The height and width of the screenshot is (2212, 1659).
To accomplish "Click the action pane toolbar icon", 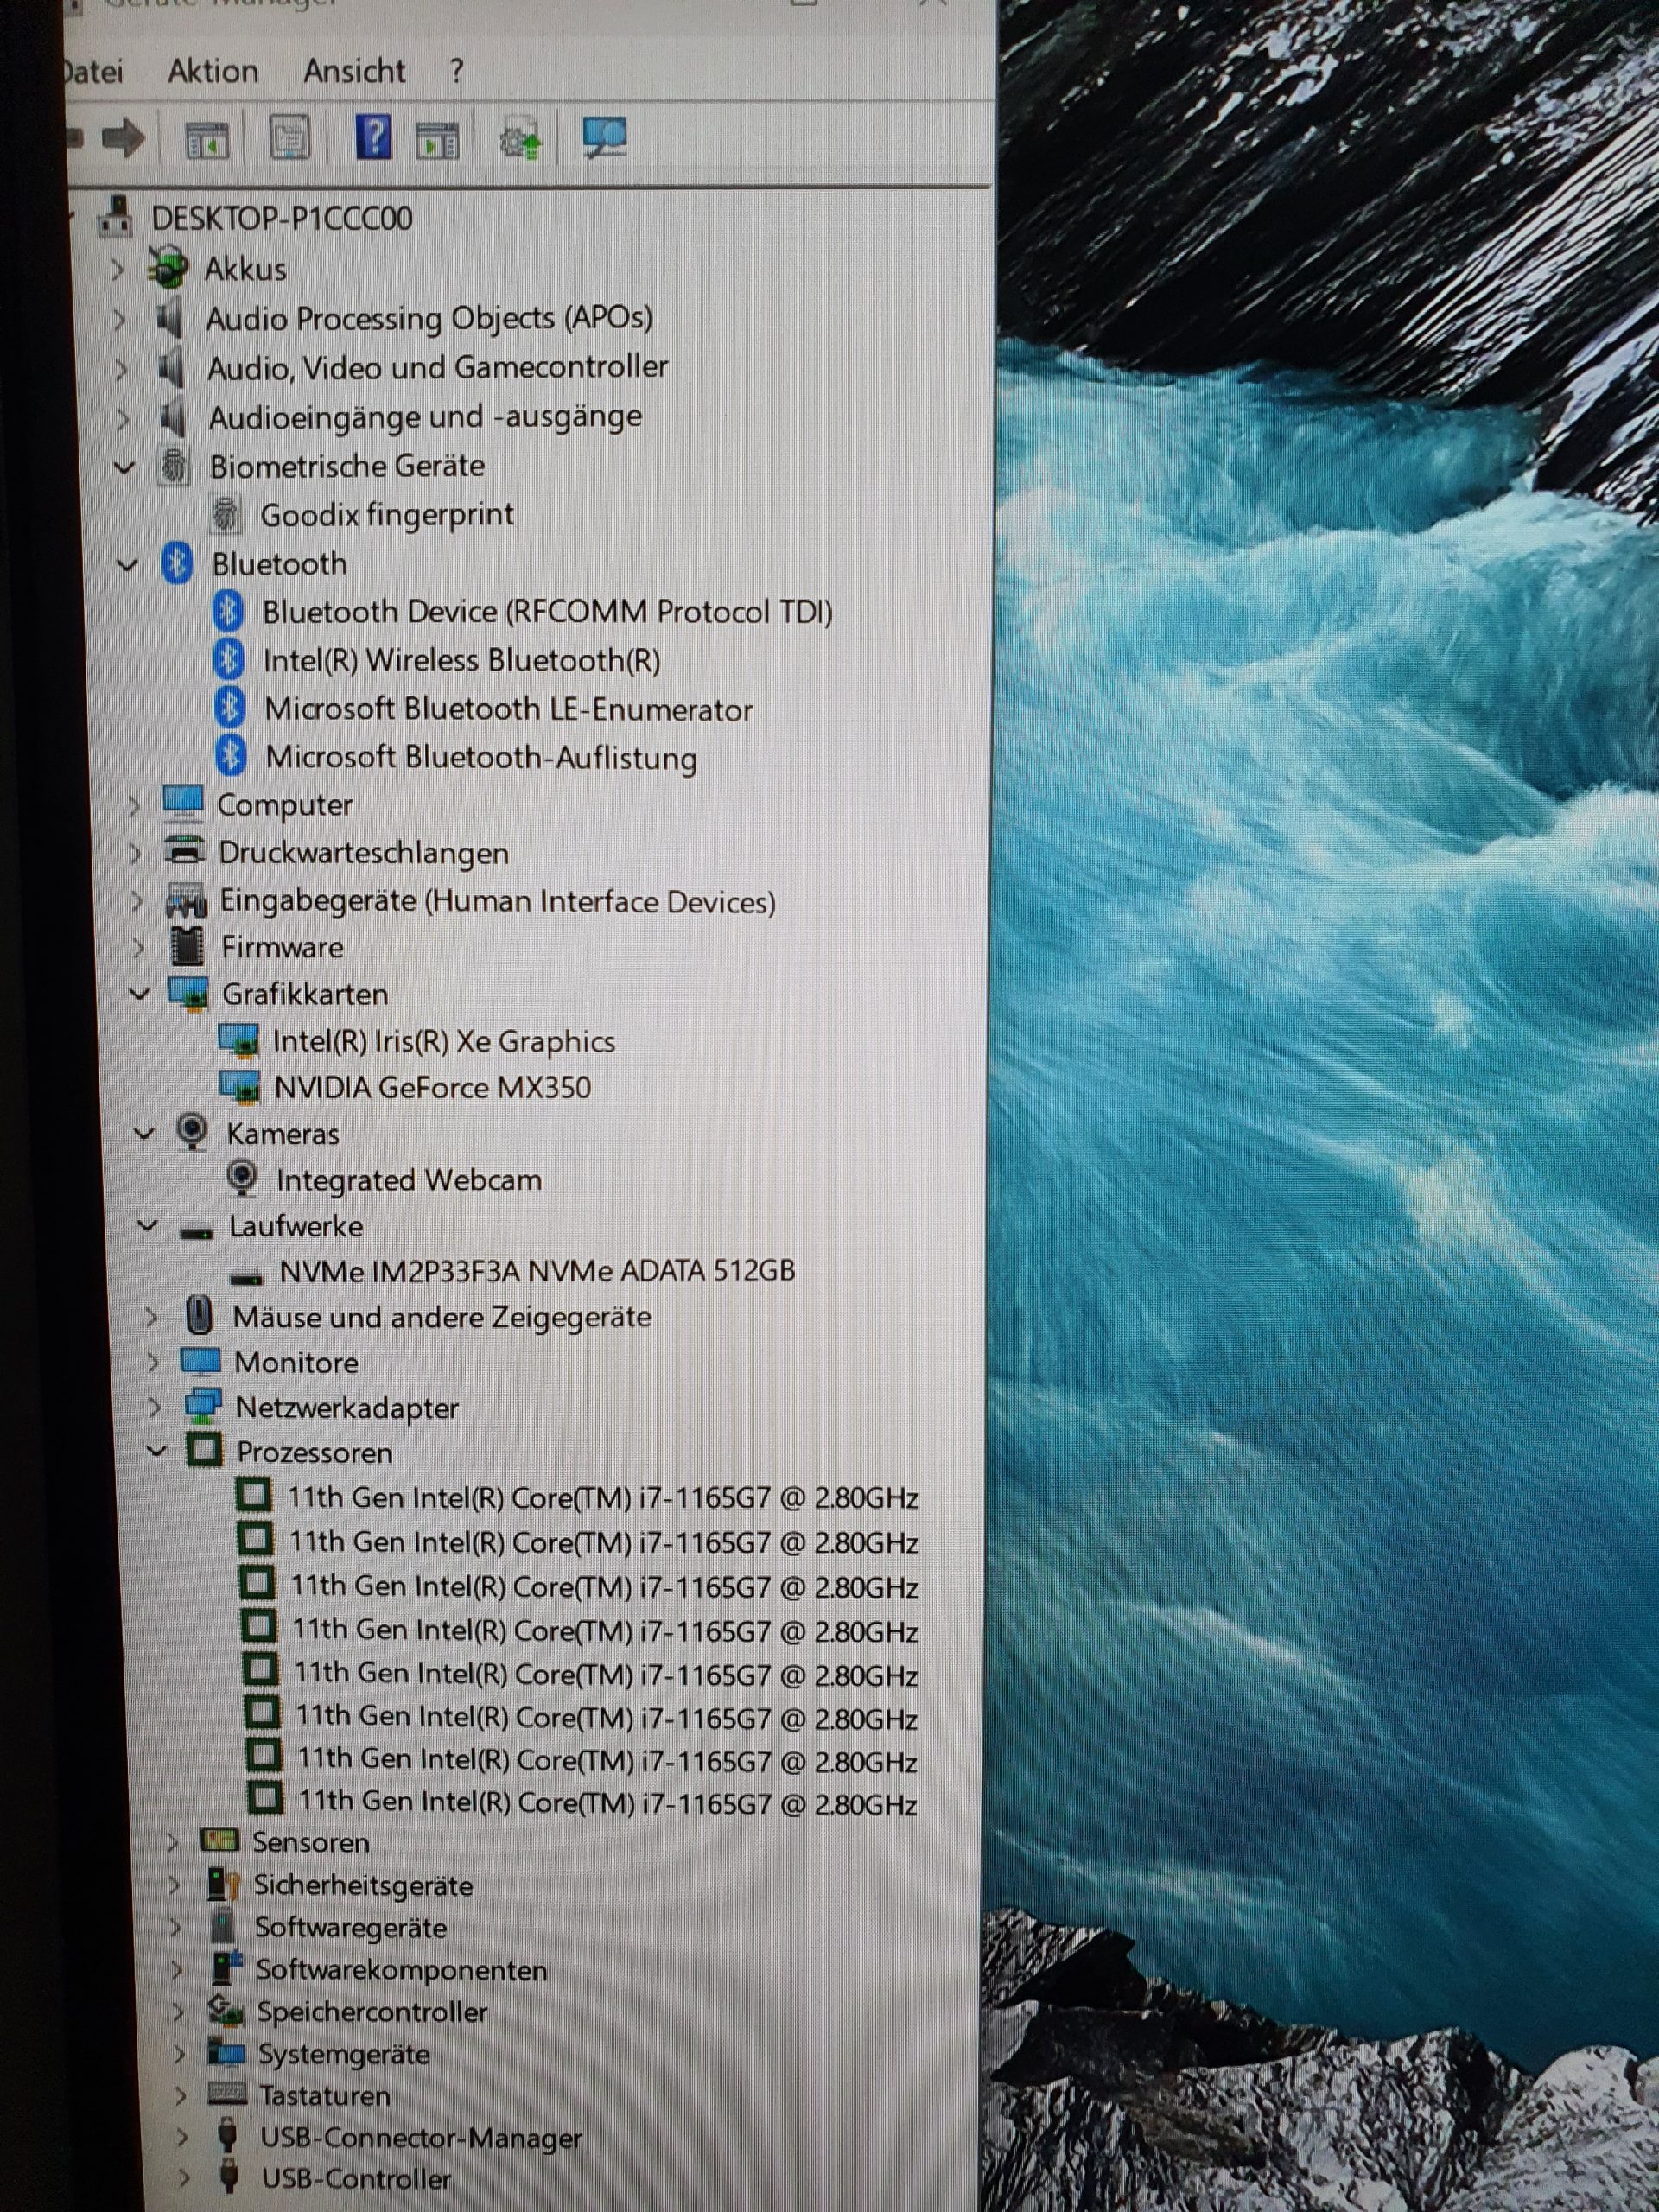I will coord(437,139).
